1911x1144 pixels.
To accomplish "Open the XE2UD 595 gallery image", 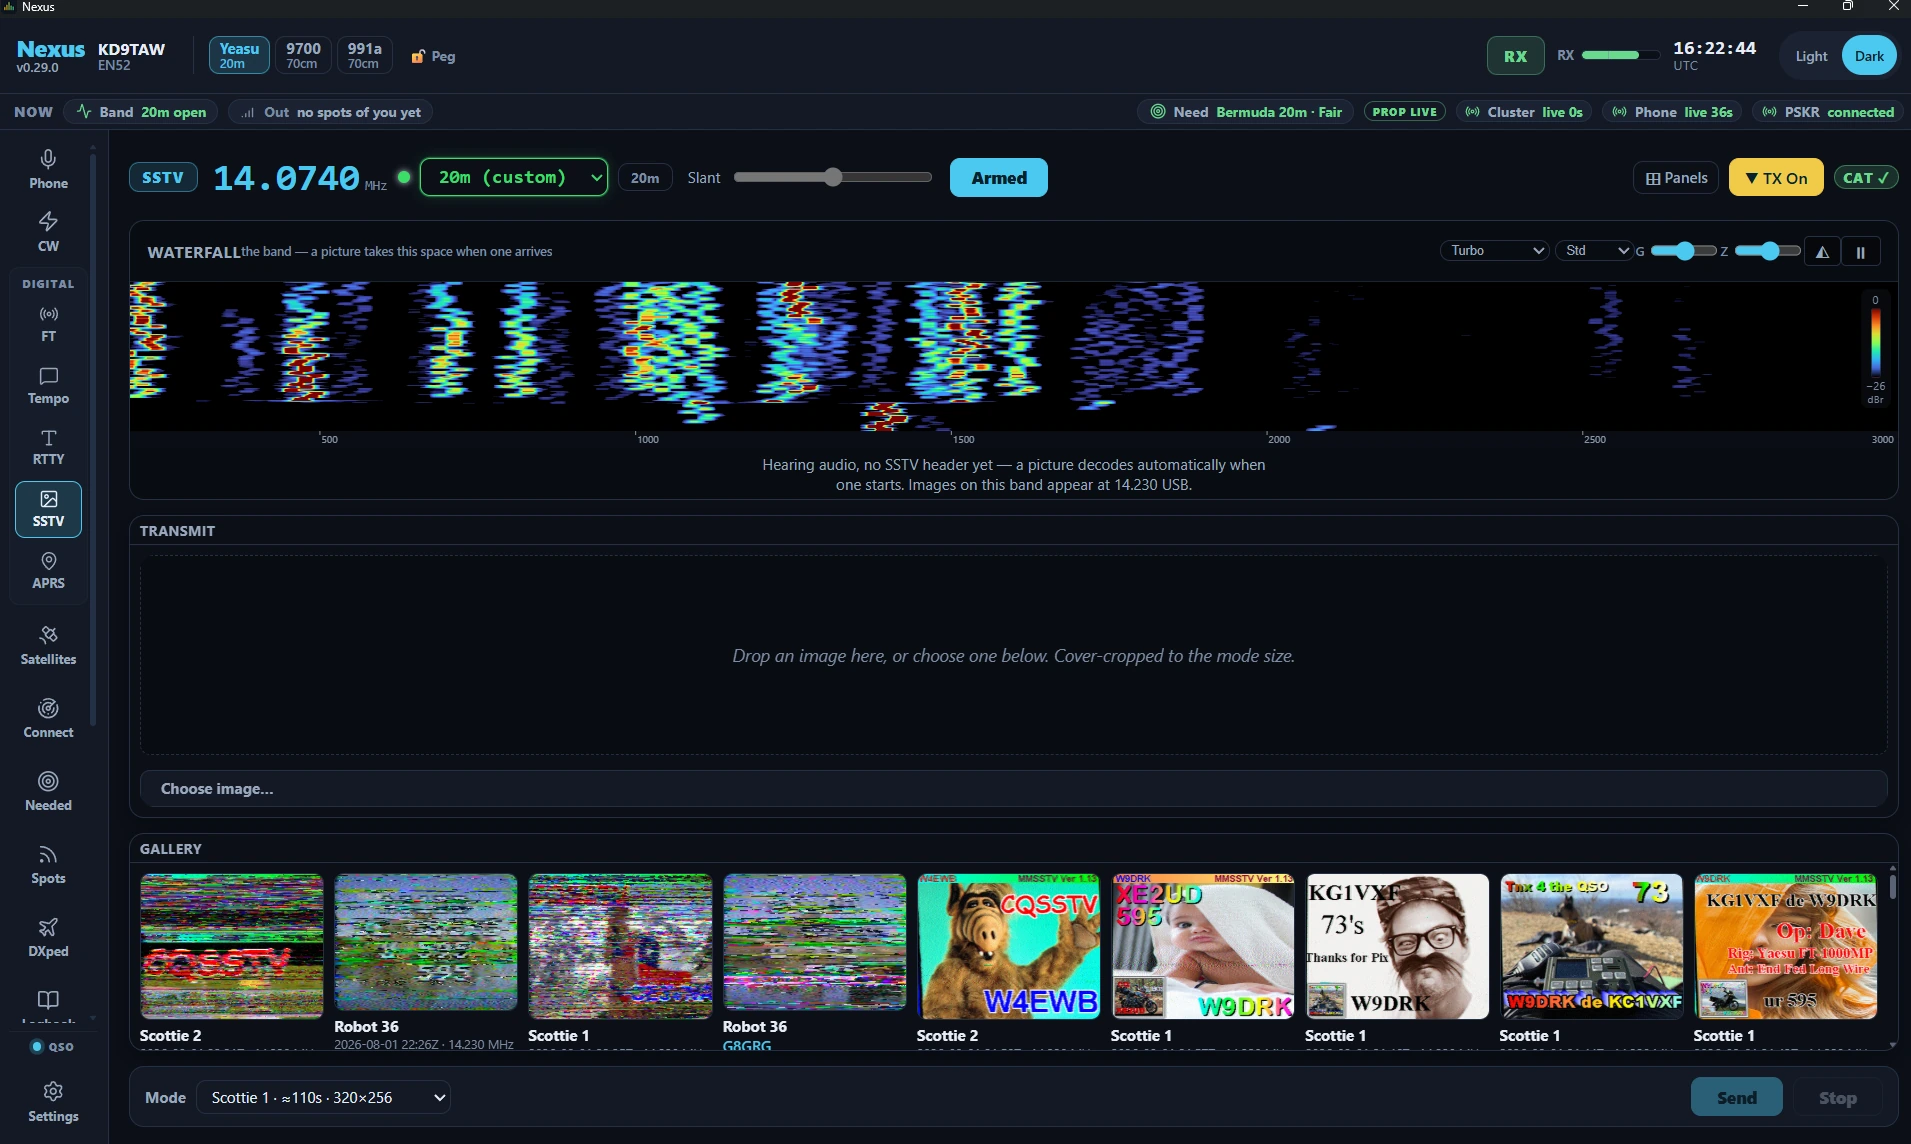I will (1203, 946).
